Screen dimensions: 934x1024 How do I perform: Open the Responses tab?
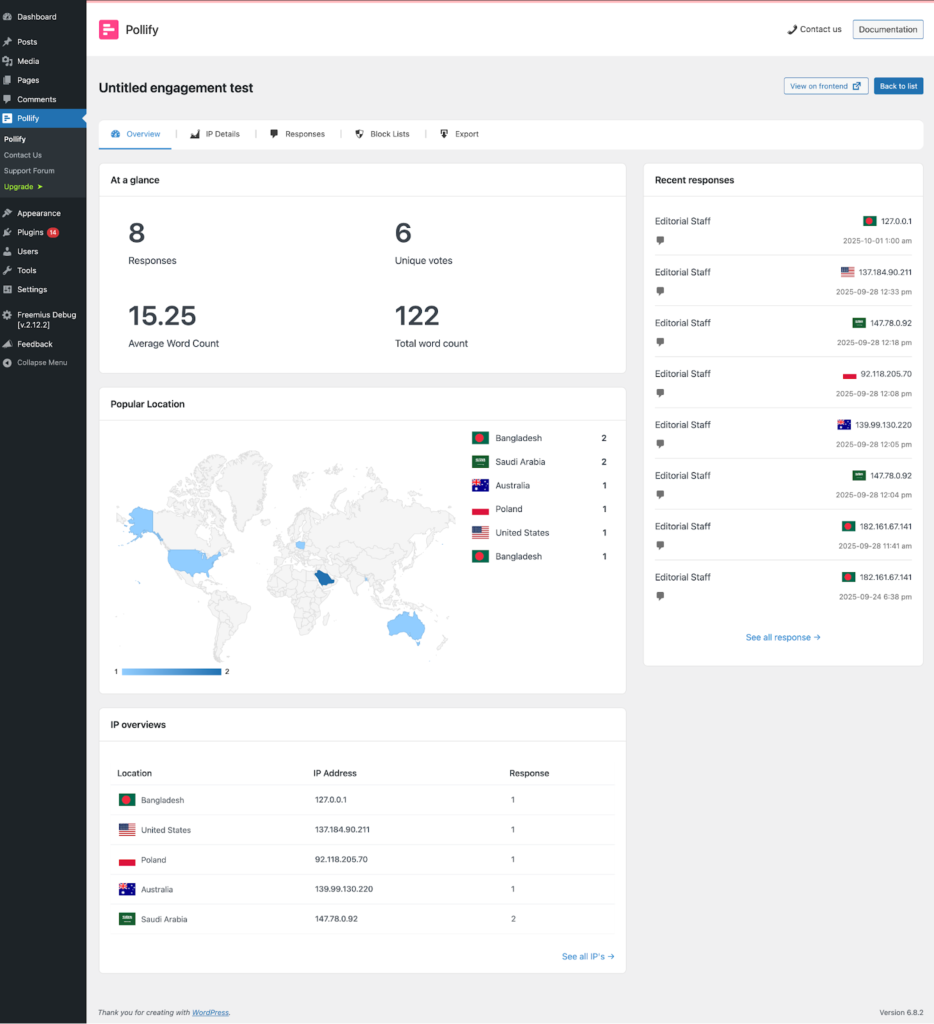(297, 134)
